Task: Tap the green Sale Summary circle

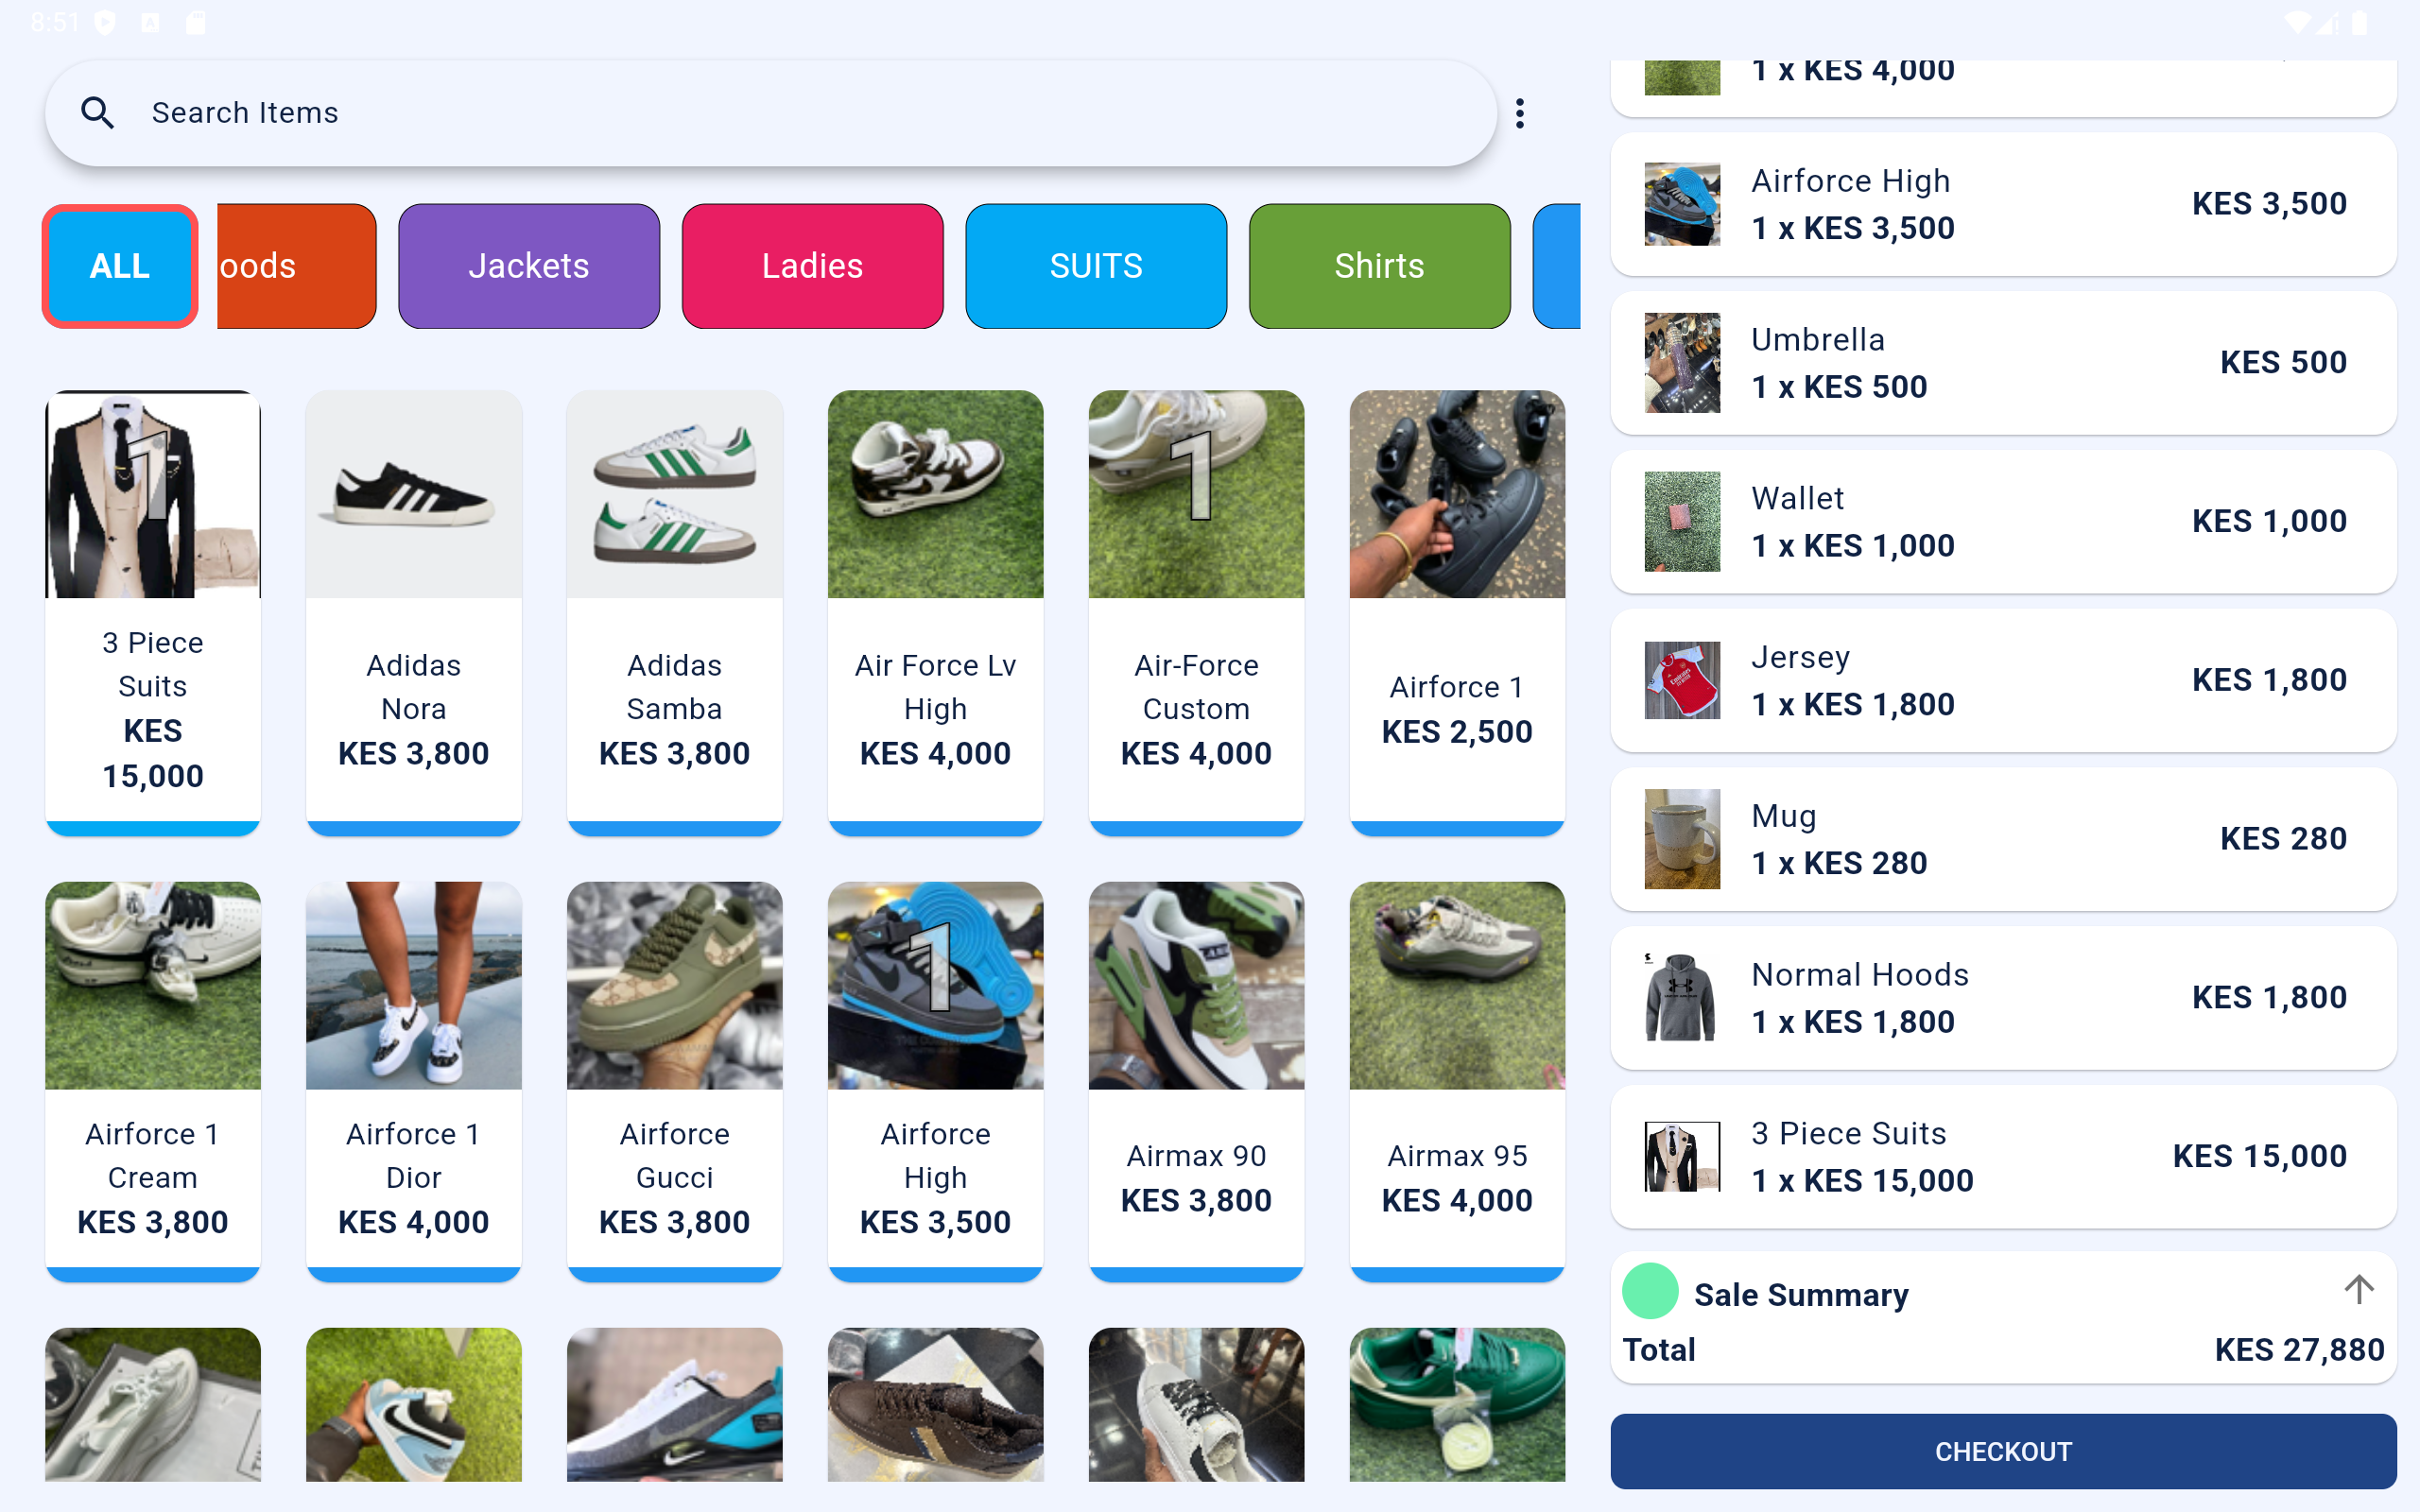Action: (x=1649, y=1291)
